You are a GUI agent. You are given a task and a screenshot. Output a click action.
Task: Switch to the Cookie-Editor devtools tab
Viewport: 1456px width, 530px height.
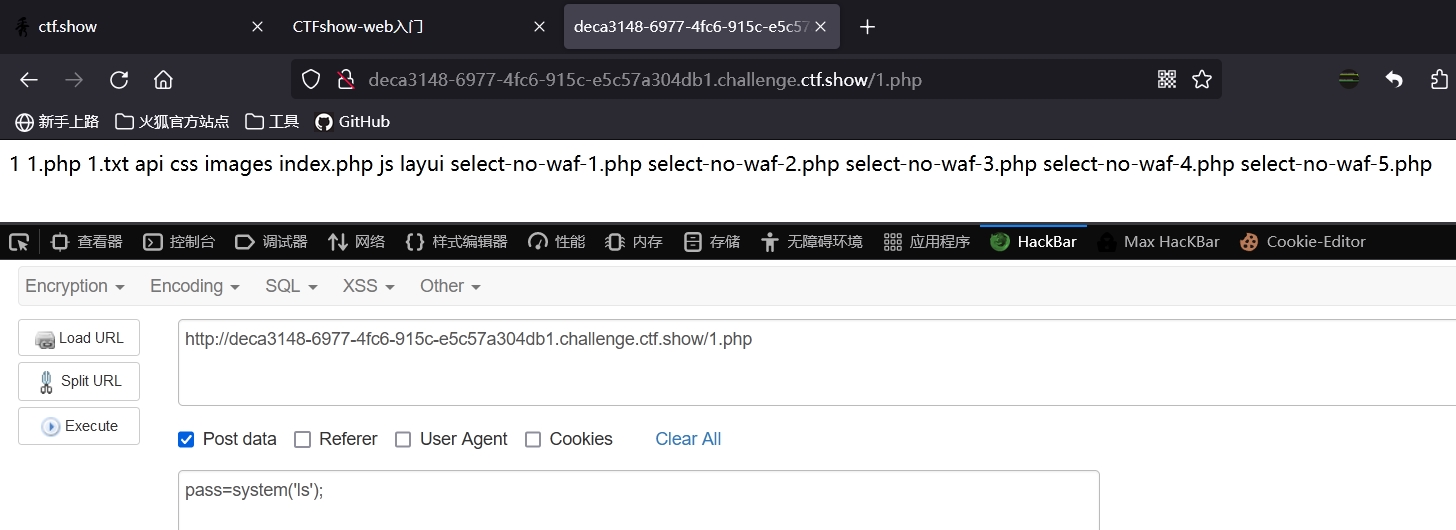coord(1303,241)
